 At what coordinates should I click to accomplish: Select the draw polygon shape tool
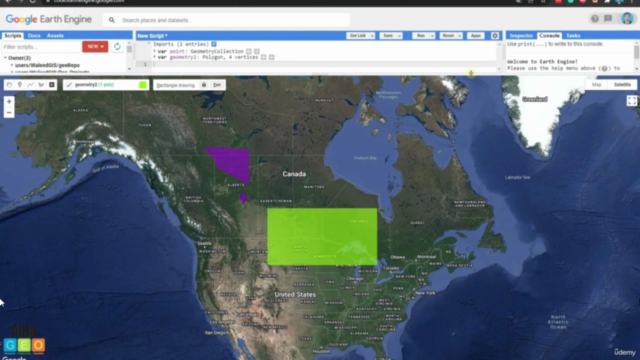(41, 85)
